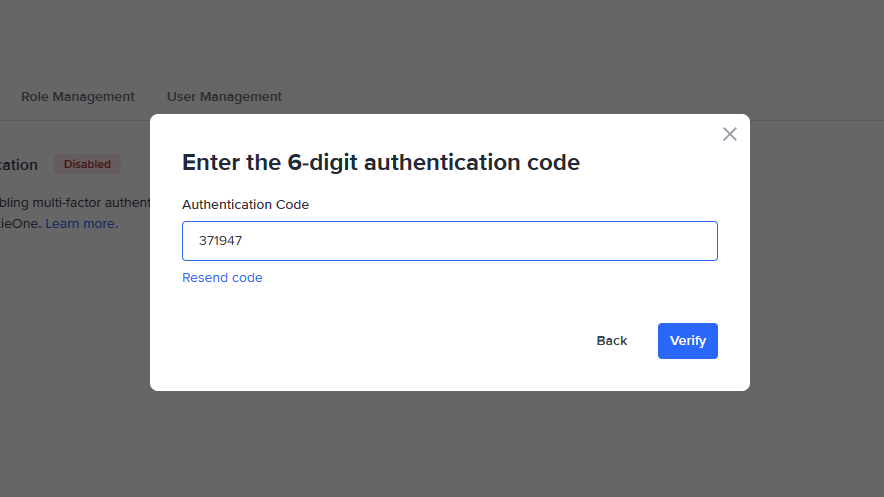Click the text fragment "ieOne." before Learn more
The image size is (884, 497).
pyautogui.click(x=20, y=224)
